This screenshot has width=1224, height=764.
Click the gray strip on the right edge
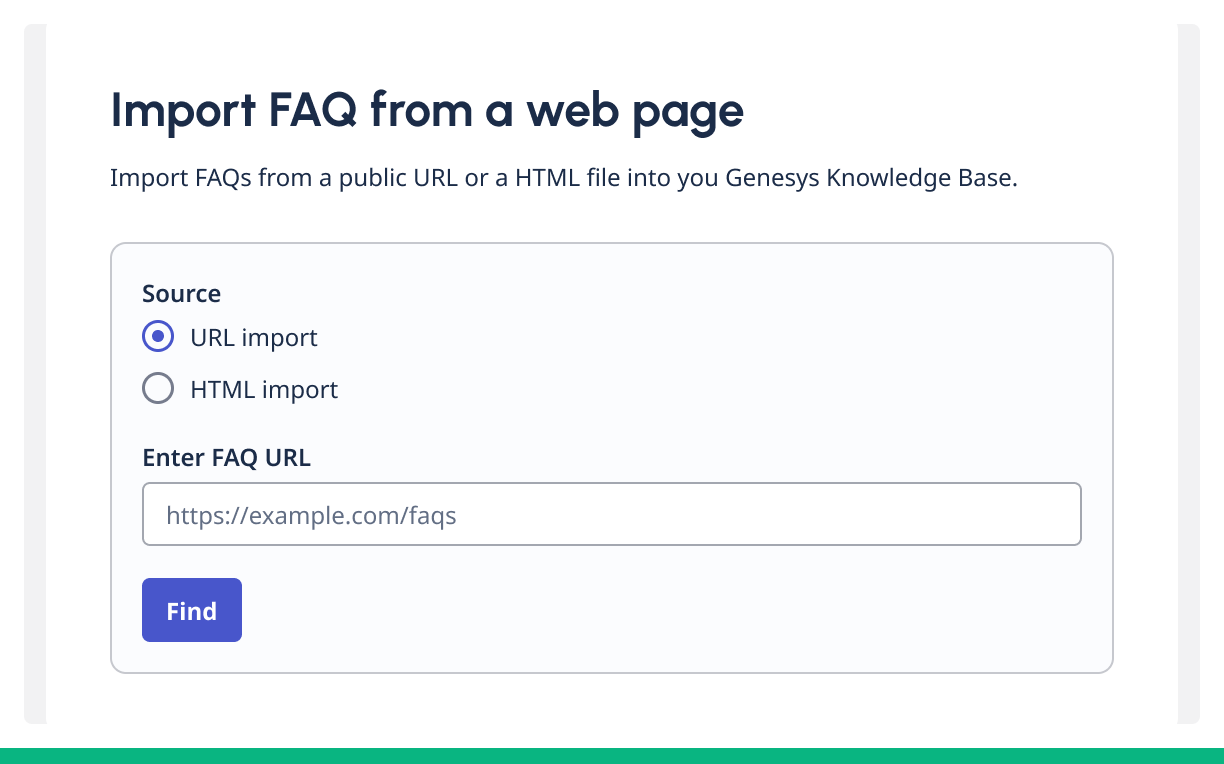point(1188,372)
